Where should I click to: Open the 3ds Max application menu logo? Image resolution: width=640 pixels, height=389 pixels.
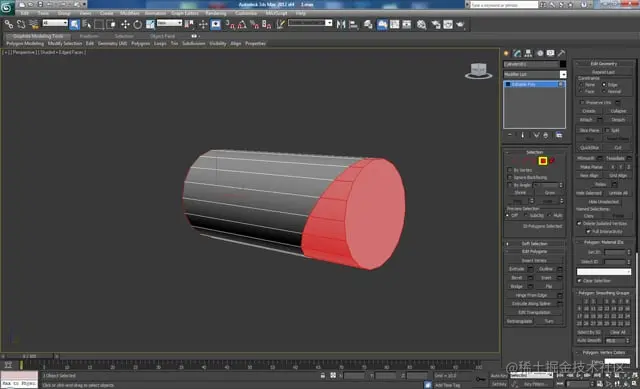(7, 7)
